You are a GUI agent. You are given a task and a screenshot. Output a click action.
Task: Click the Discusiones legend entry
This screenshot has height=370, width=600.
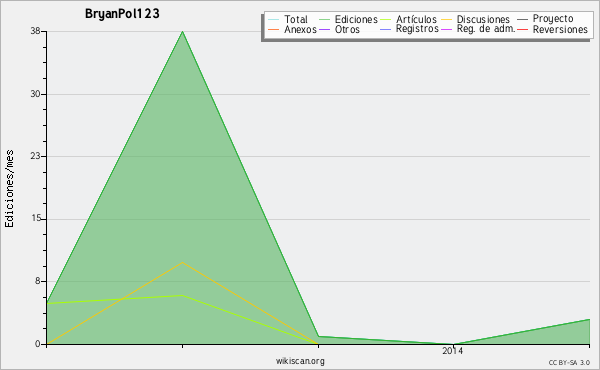click(x=475, y=19)
